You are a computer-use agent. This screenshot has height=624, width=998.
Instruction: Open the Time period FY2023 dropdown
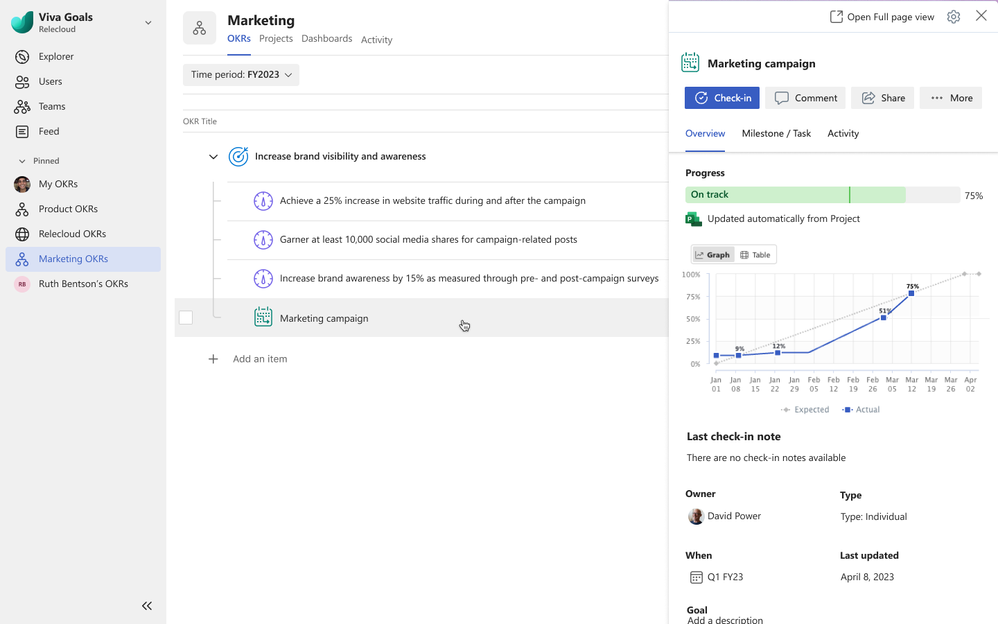point(241,75)
